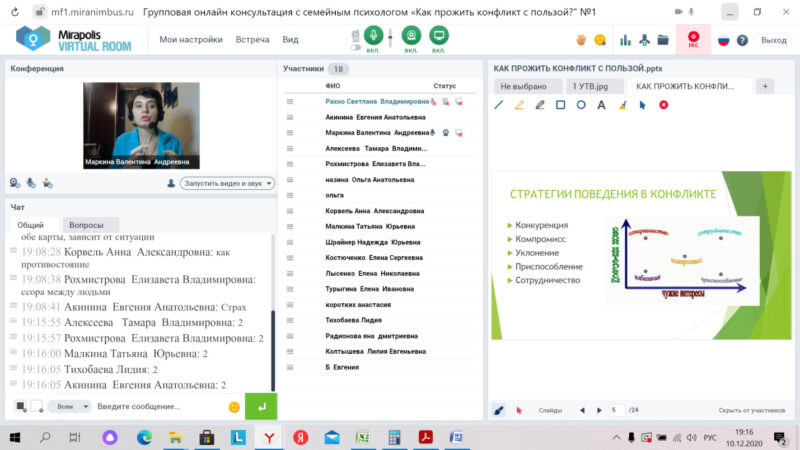
Task: Open Calculator from the taskbar
Action: (394, 437)
